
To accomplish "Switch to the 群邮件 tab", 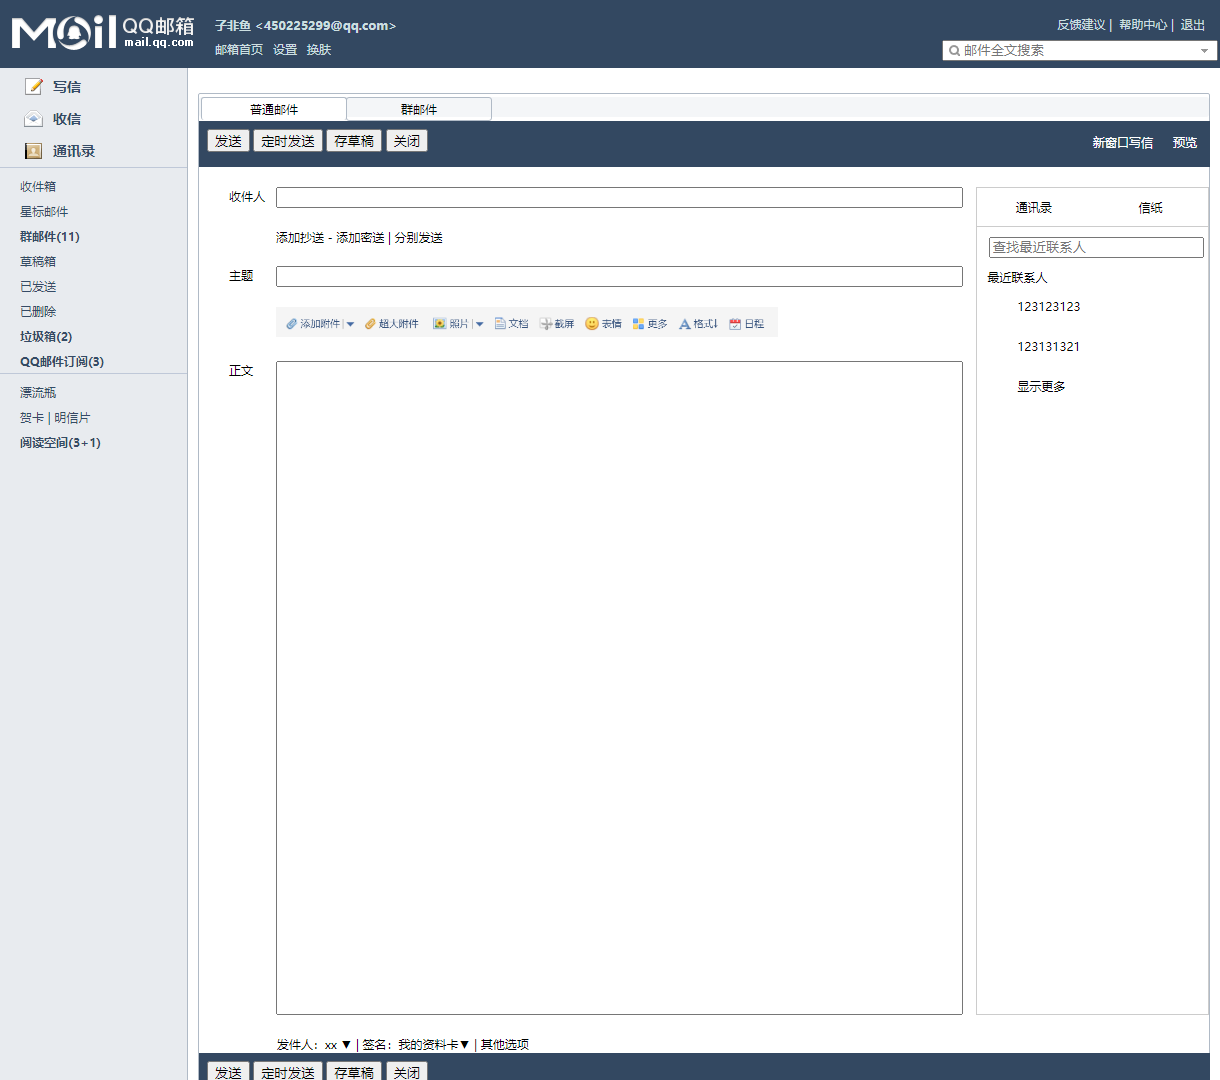I will (418, 108).
